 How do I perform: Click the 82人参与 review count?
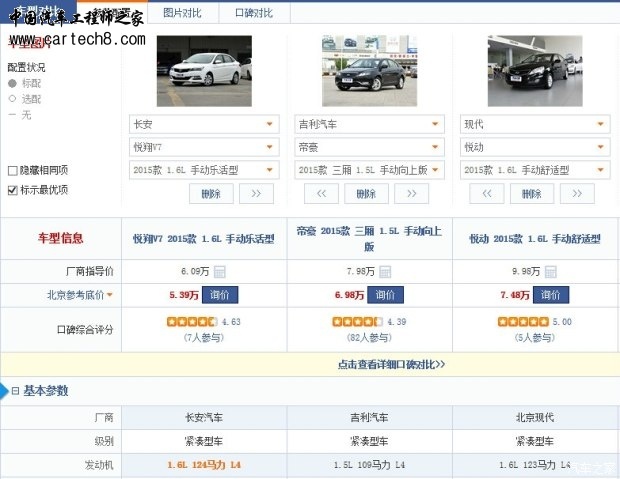tap(369, 338)
